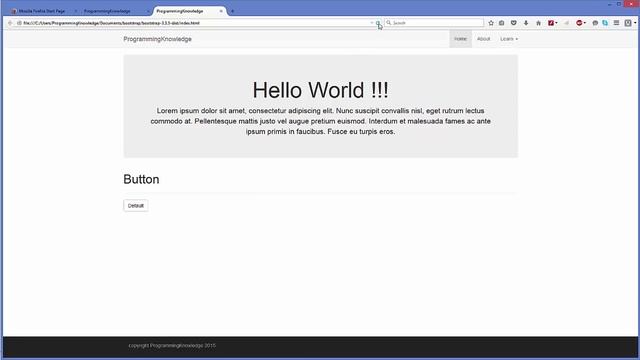Click the browser back arrow button
Image resolution: width=640 pixels, height=360 pixels.
pos(10,23)
